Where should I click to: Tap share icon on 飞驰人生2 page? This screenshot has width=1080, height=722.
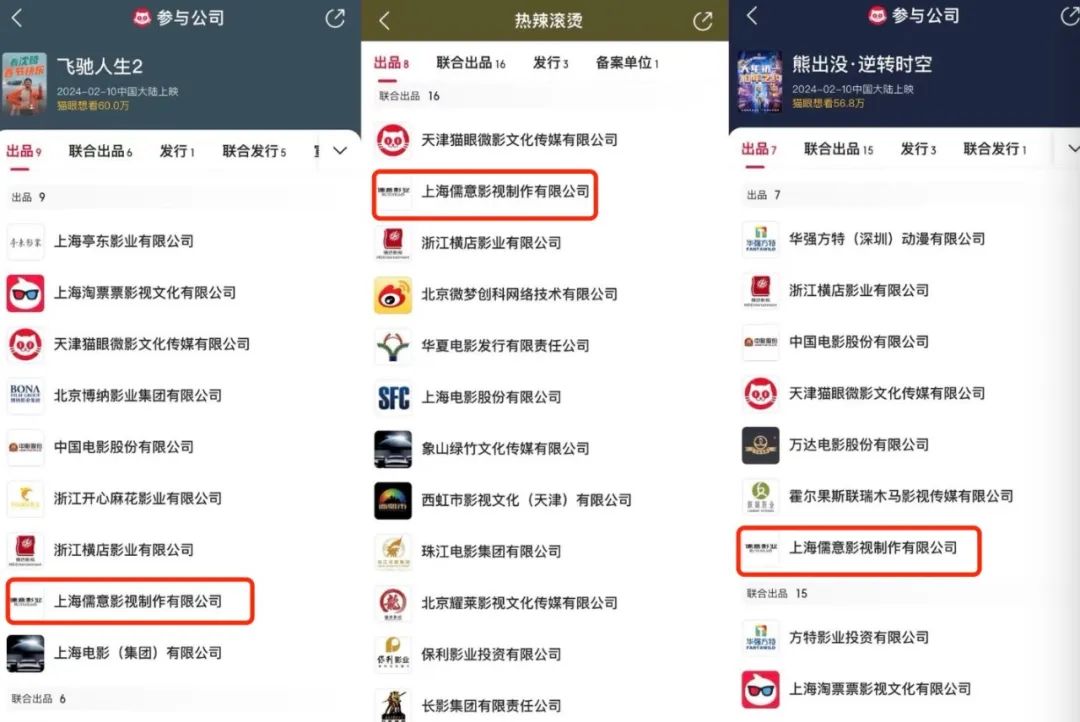pyautogui.click(x=335, y=18)
